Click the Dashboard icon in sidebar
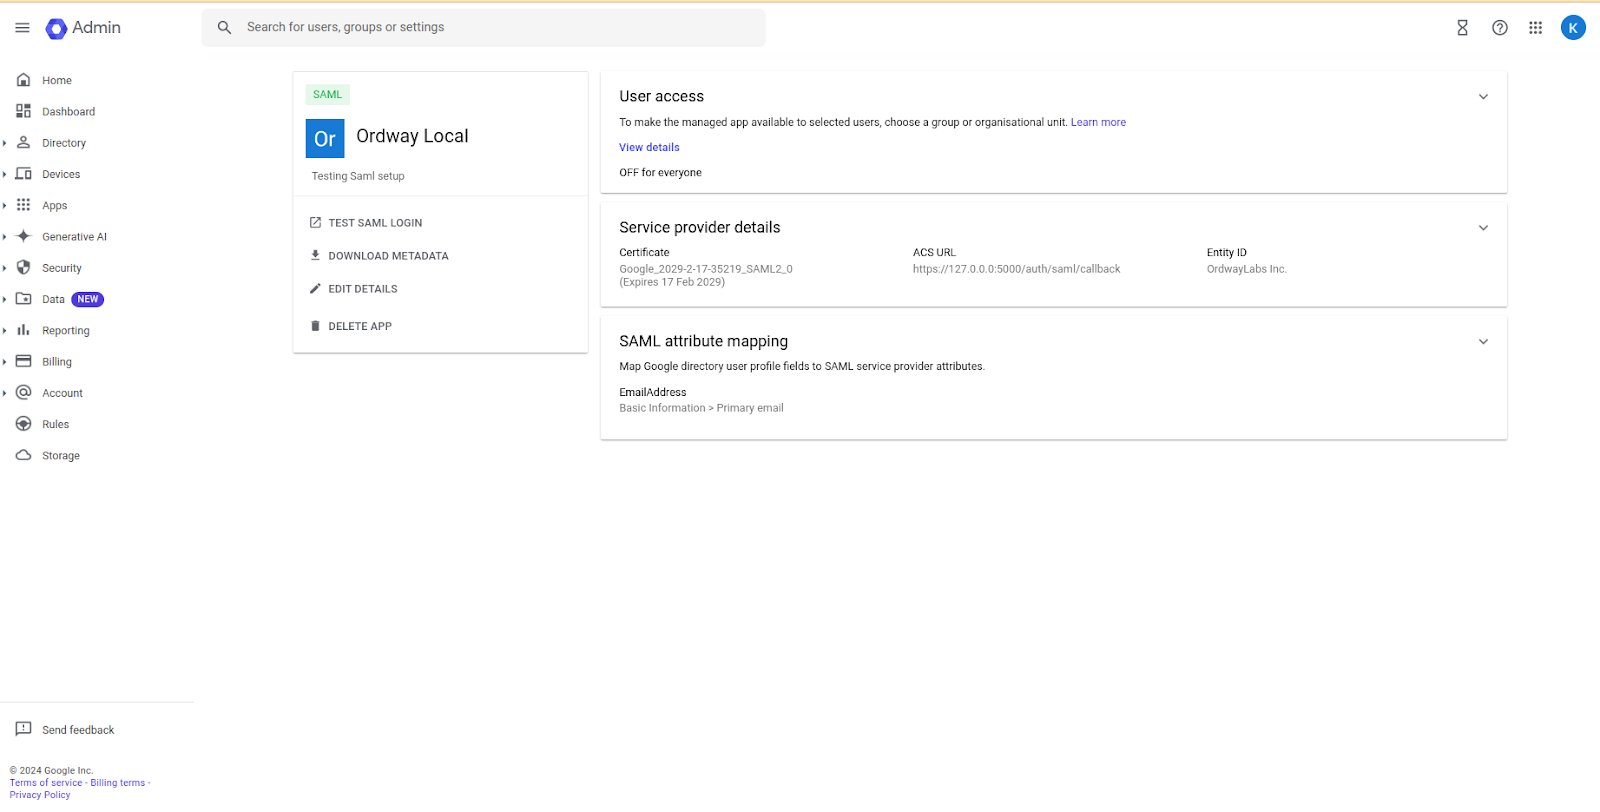Image resolution: width=1600 pixels, height=812 pixels. [23, 111]
